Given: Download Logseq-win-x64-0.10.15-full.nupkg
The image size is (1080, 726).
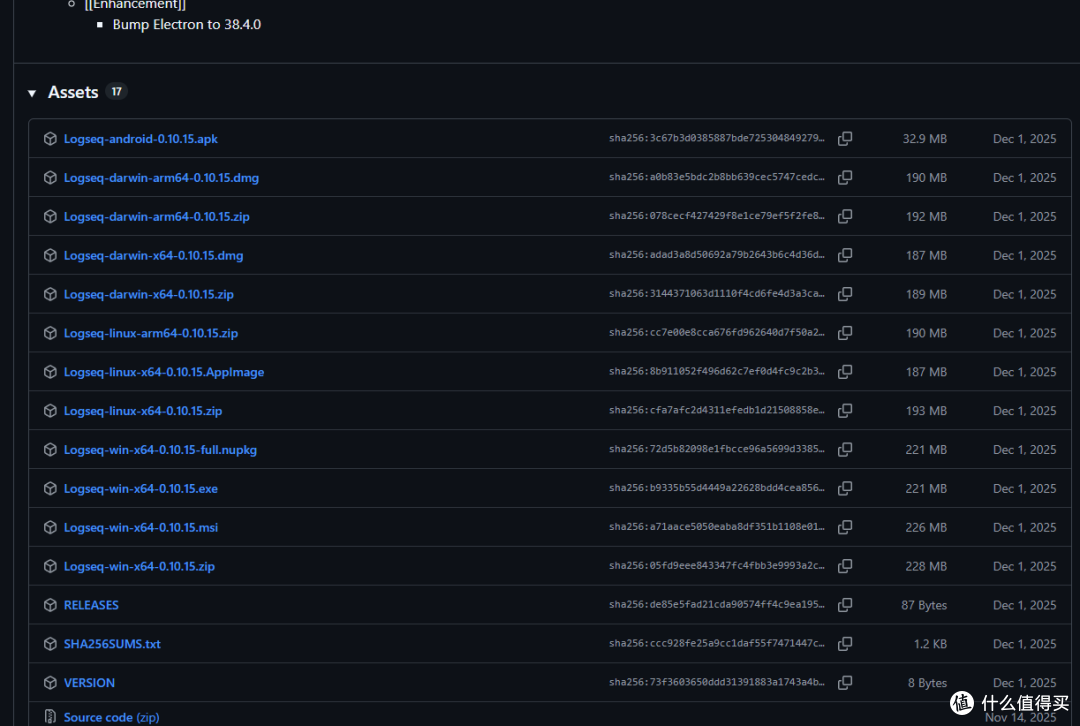Looking at the screenshot, I should tap(160, 450).
